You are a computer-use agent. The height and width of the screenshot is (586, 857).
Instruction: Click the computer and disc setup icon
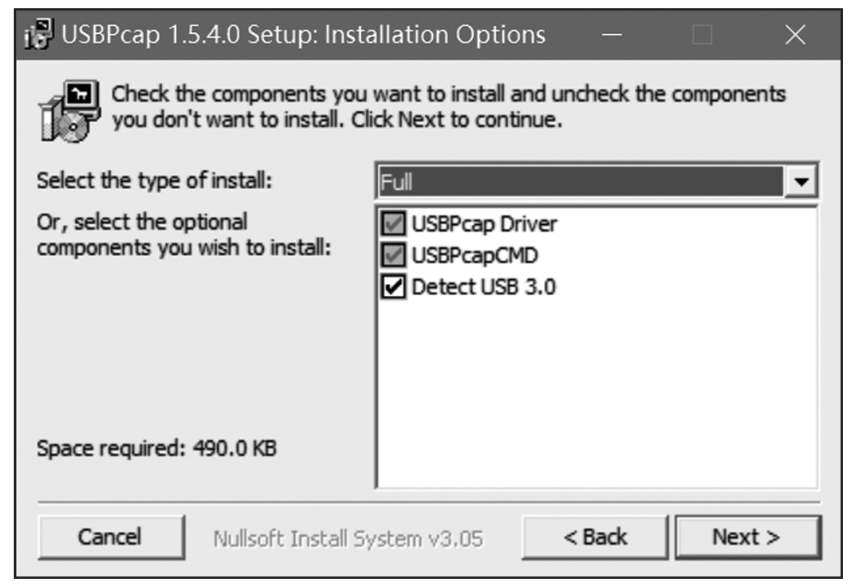click(x=68, y=109)
